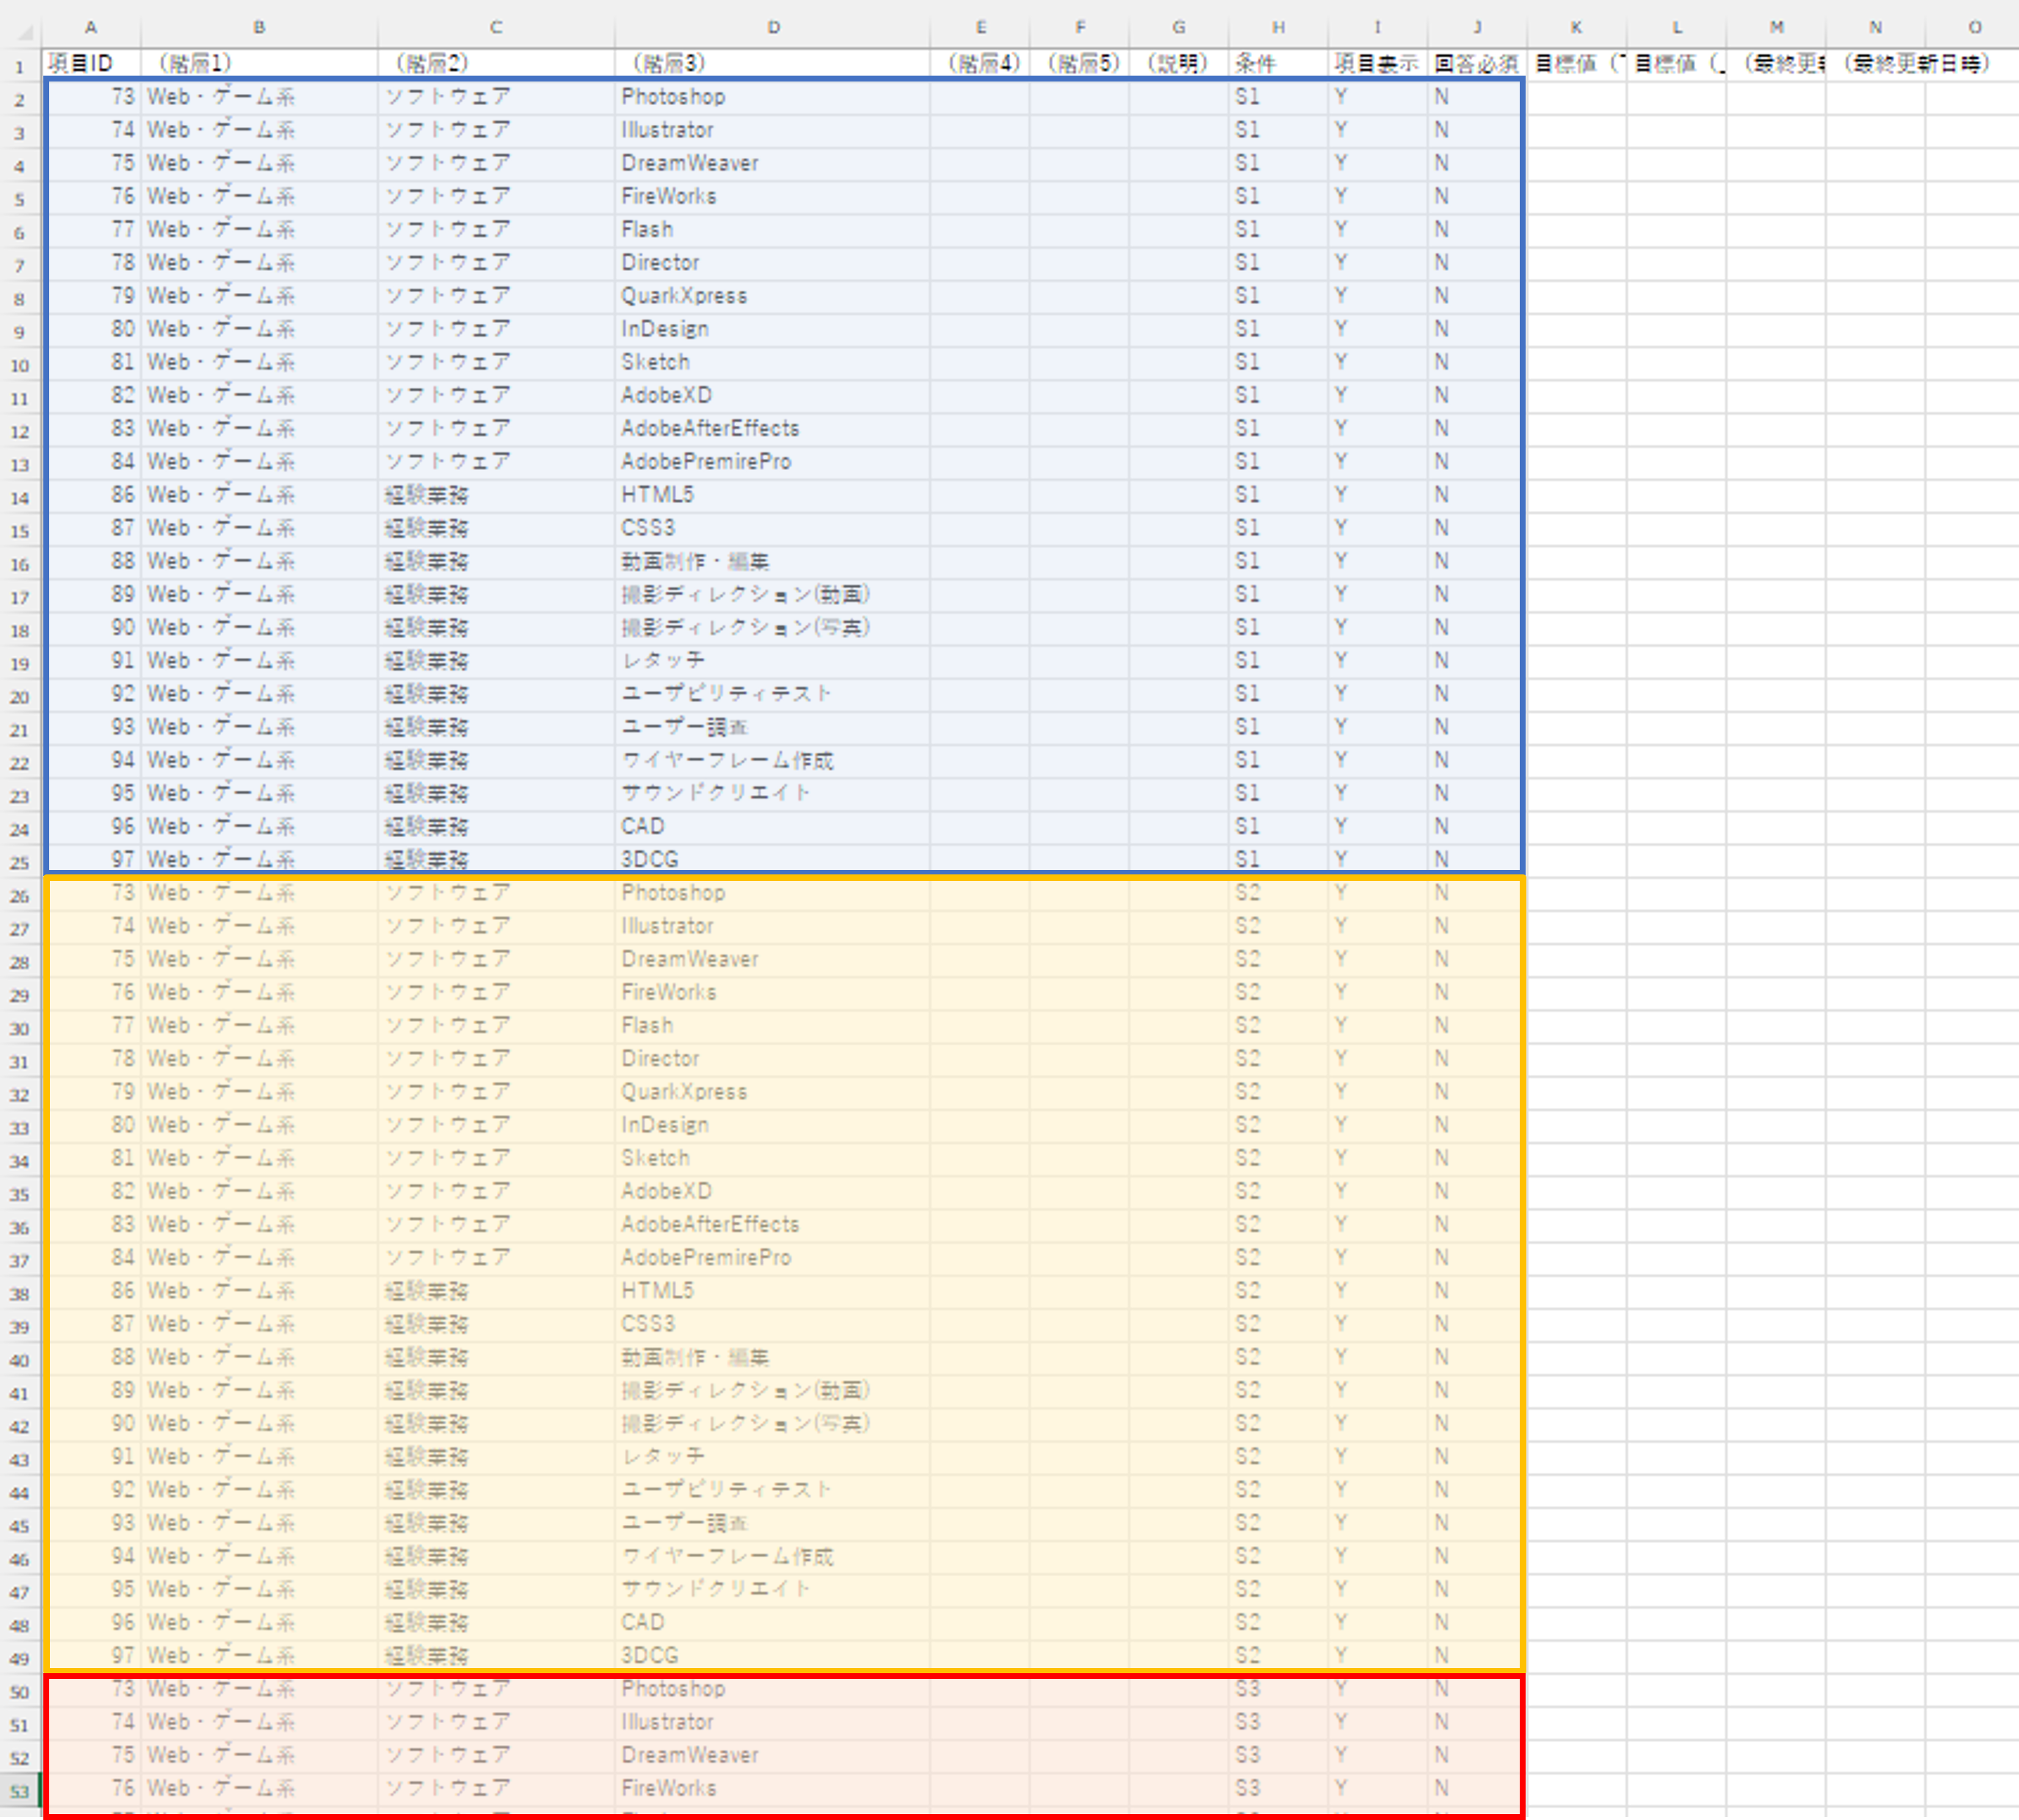2019x1820 pixels.
Task: Click the (階層5) header cell
Action: click(x=1079, y=64)
